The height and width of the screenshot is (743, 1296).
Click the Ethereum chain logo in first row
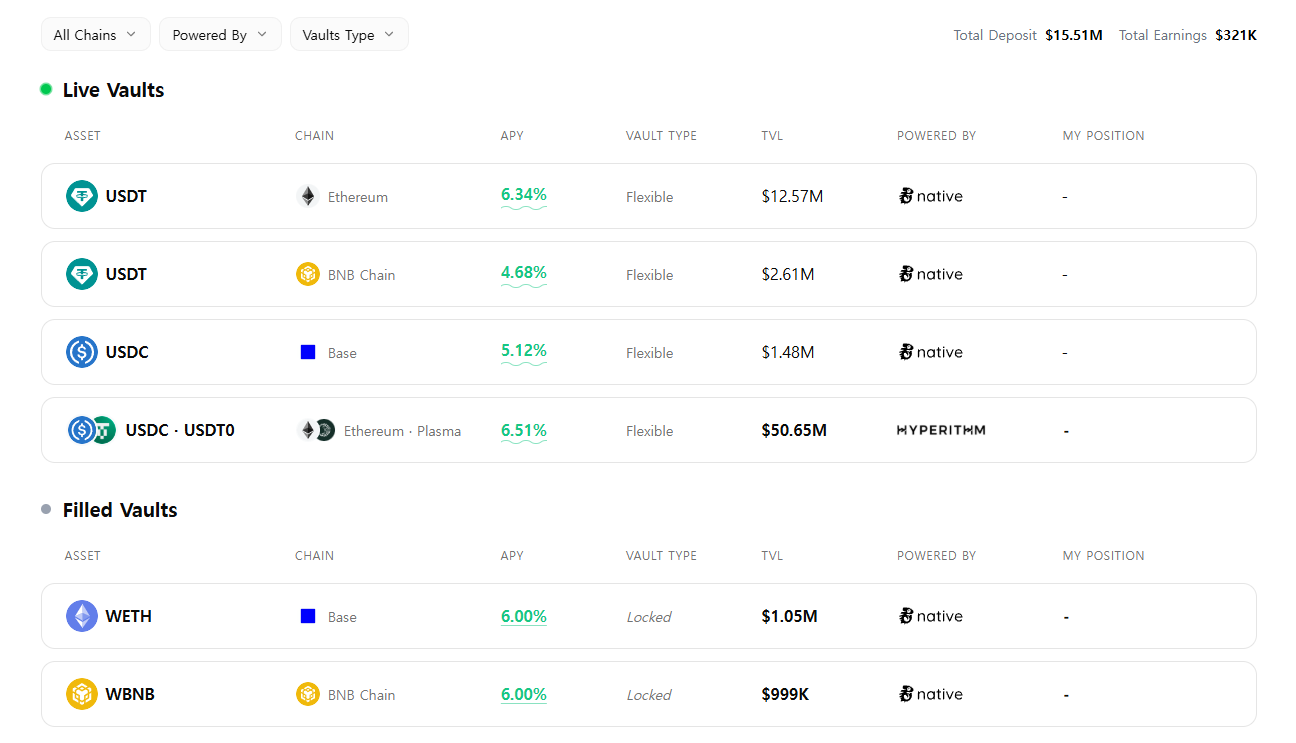point(308,196)
